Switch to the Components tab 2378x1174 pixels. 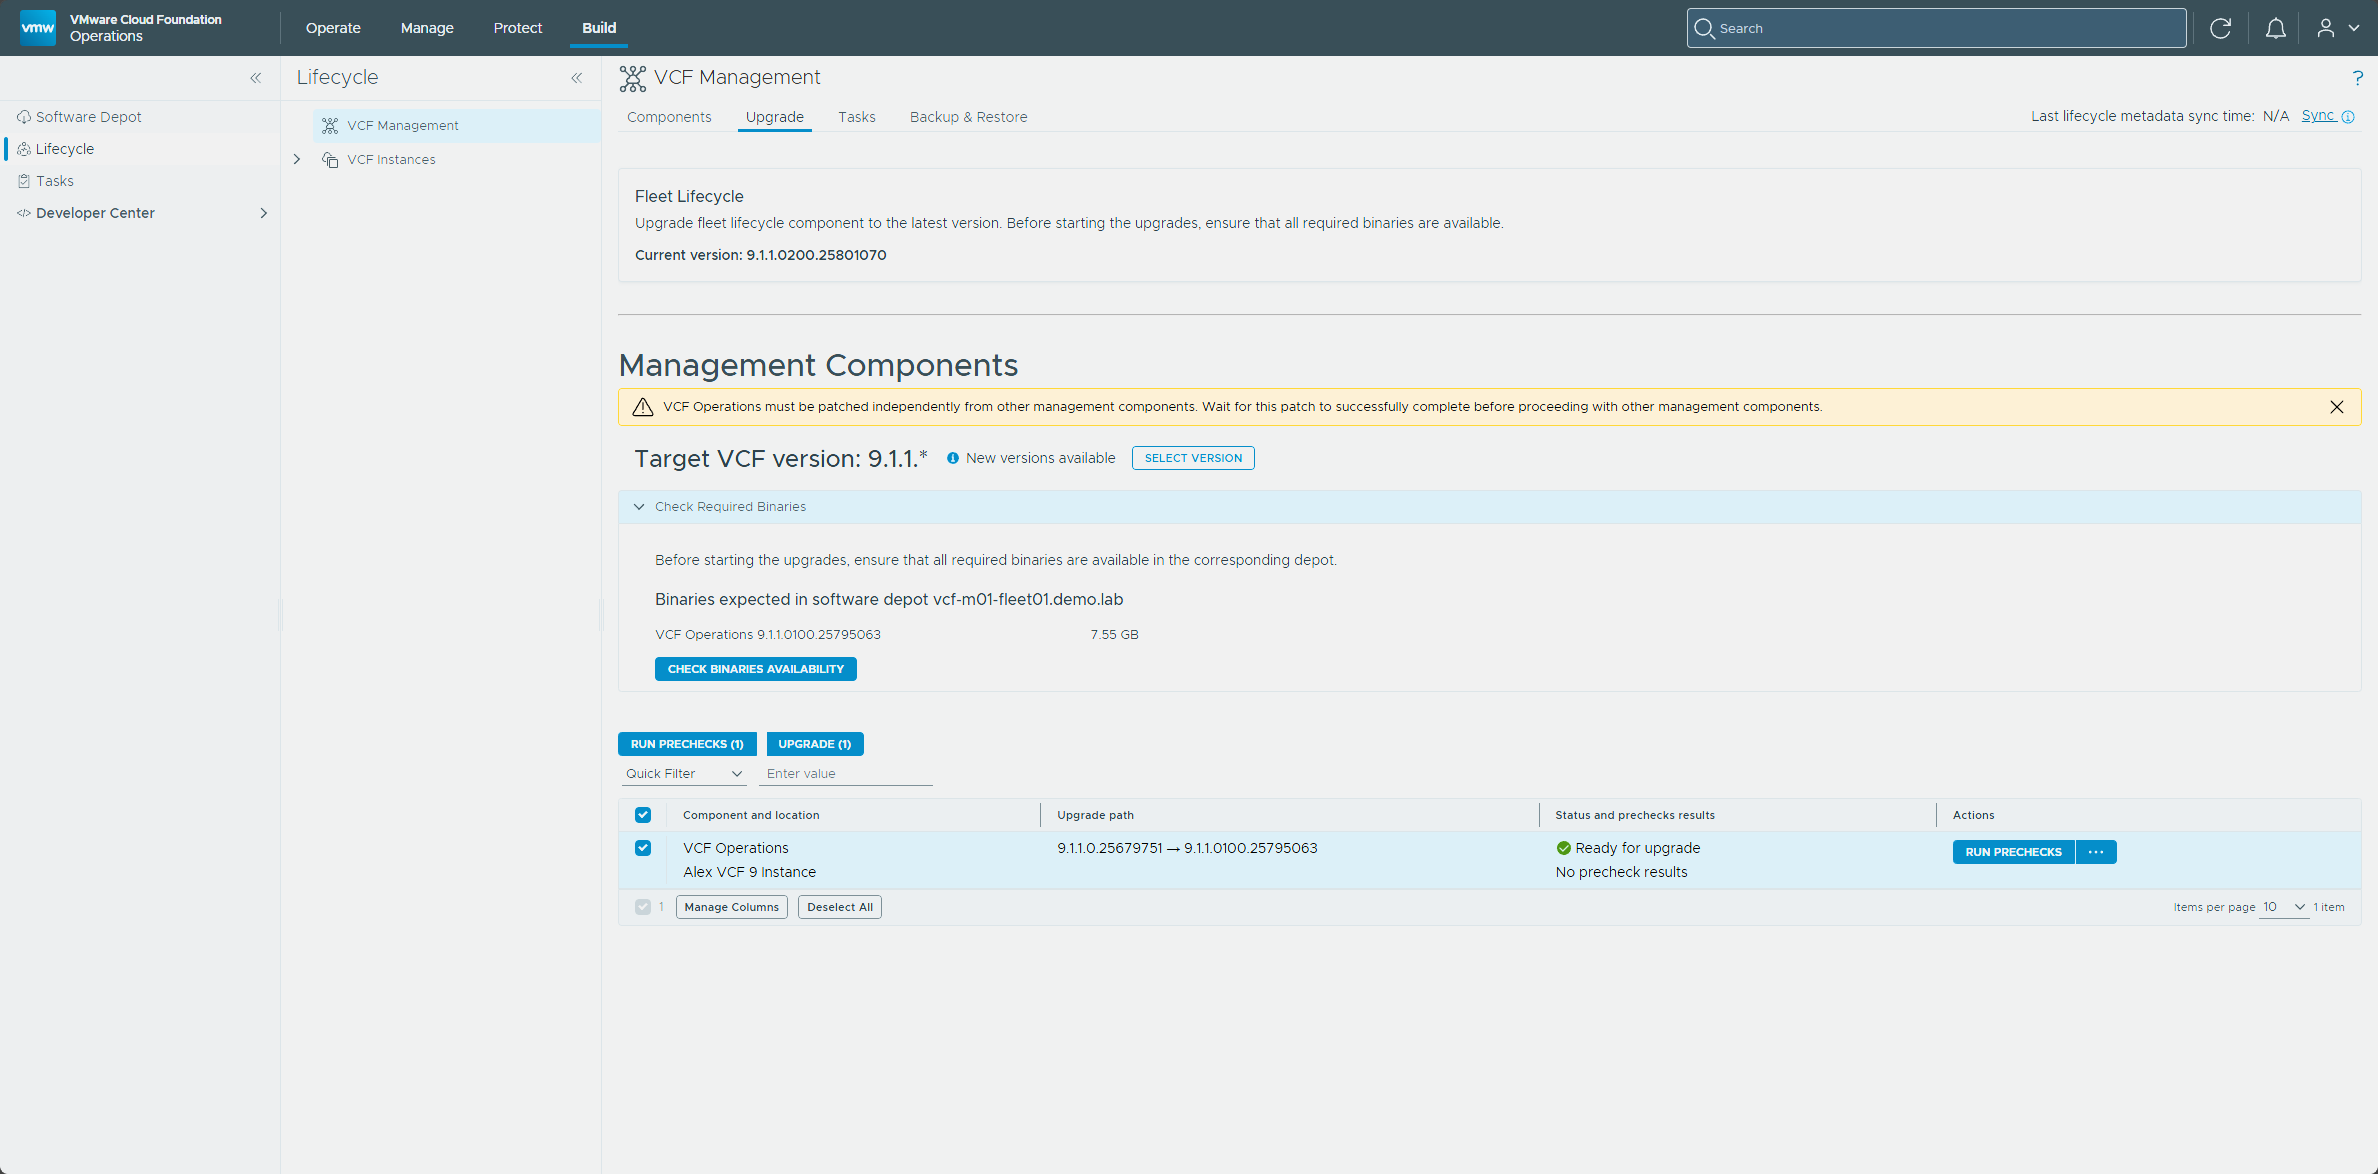pos(669,117)
